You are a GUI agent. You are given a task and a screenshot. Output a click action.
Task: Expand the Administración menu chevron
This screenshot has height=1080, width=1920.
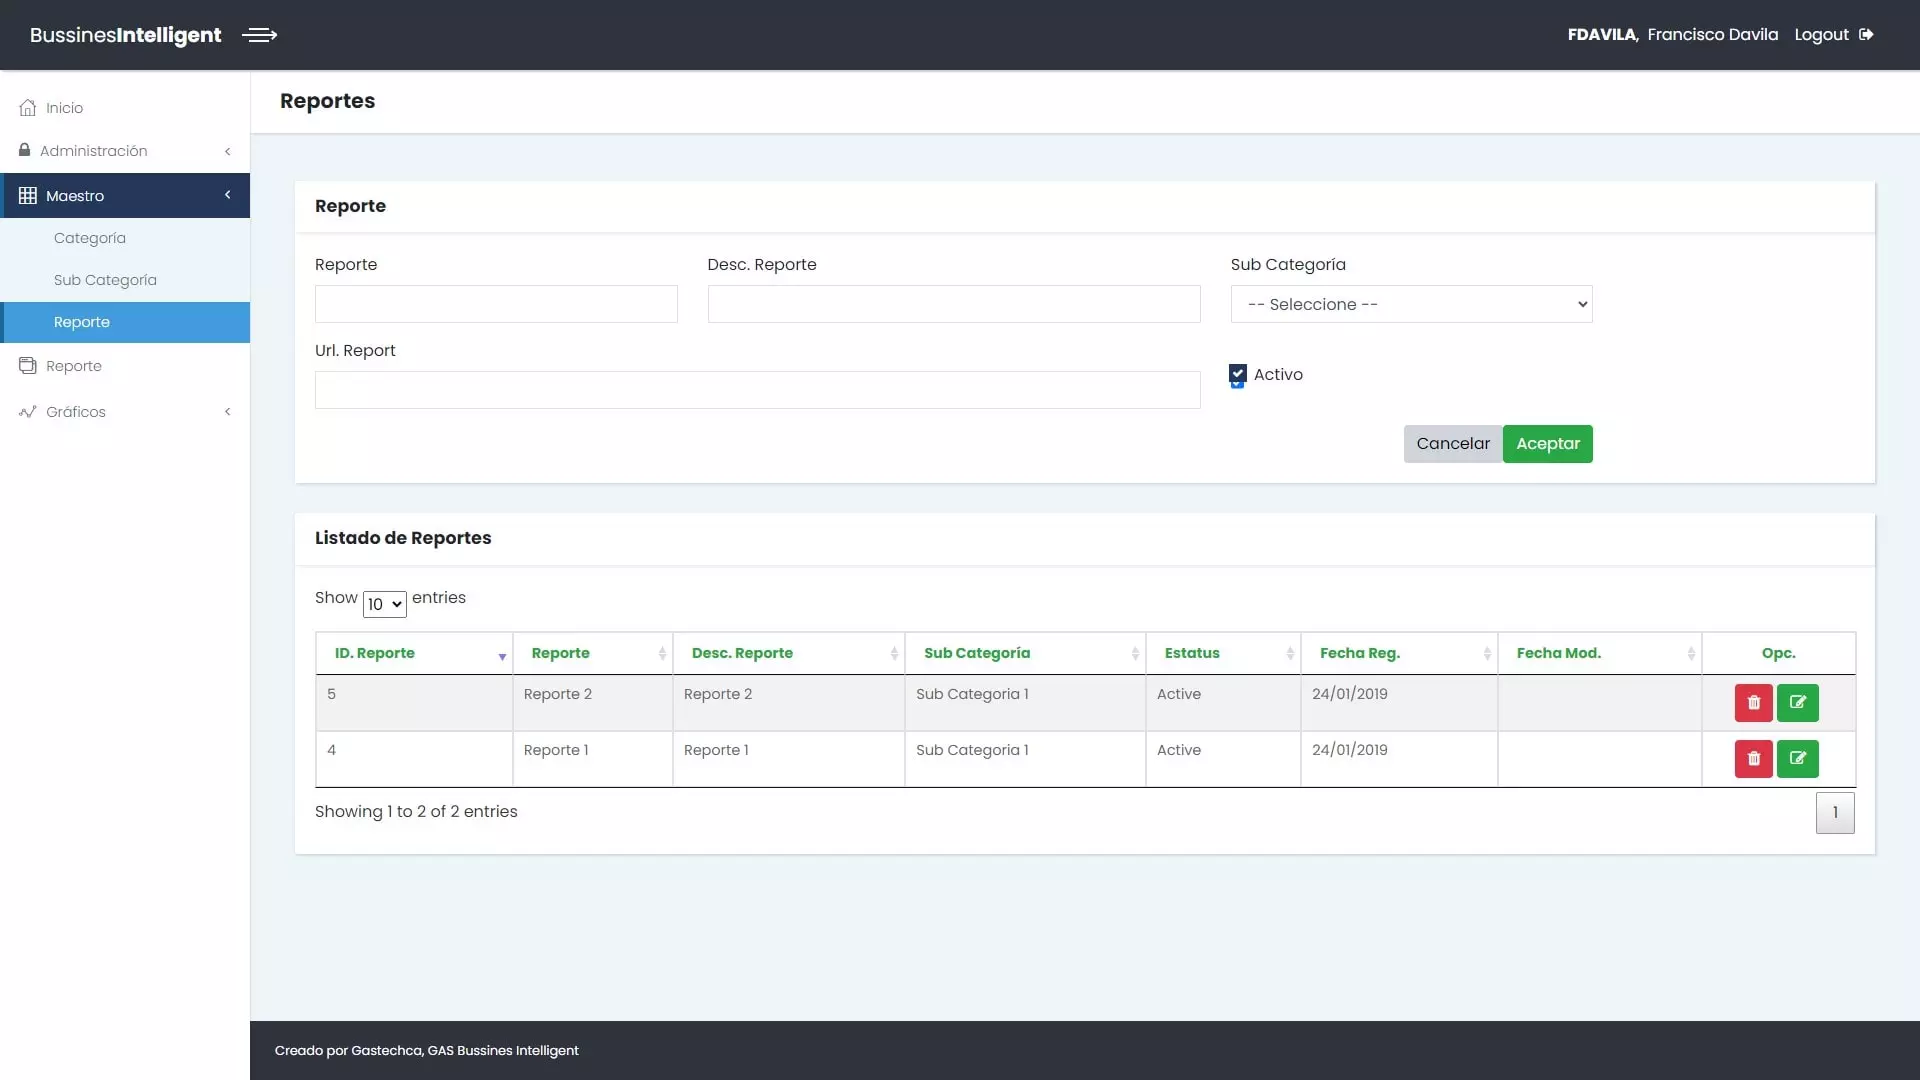coord(228,151)
